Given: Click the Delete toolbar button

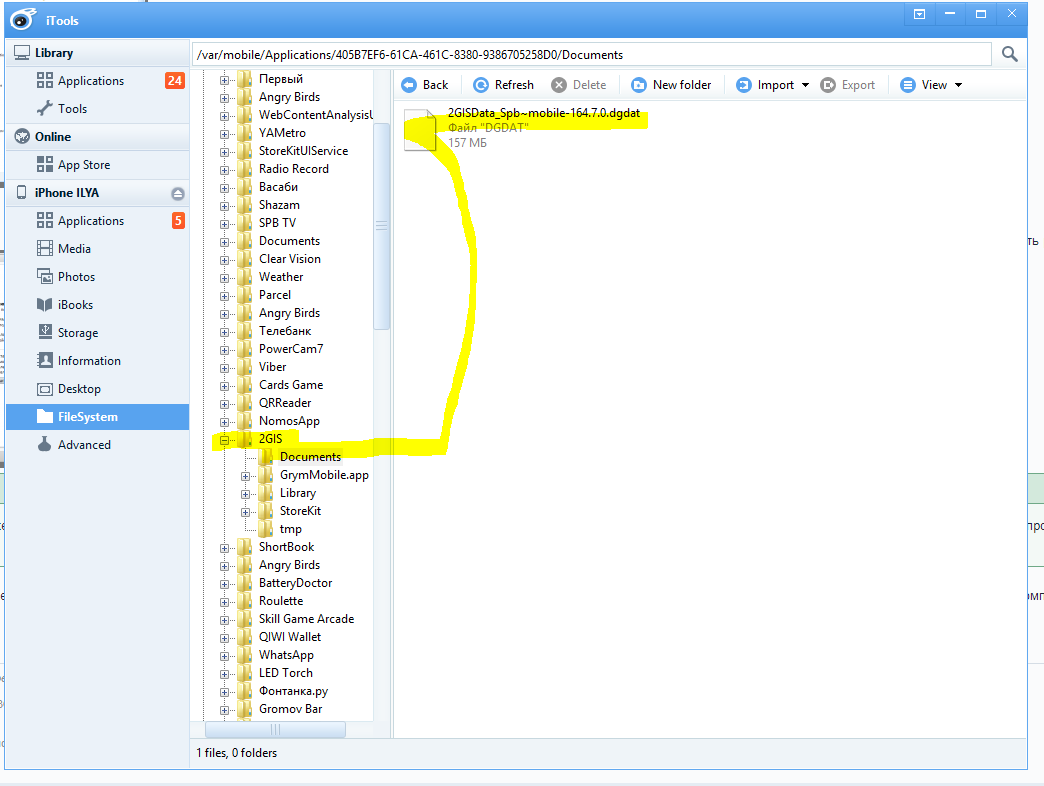Looking at the screenshot, I should pos(579,85).
